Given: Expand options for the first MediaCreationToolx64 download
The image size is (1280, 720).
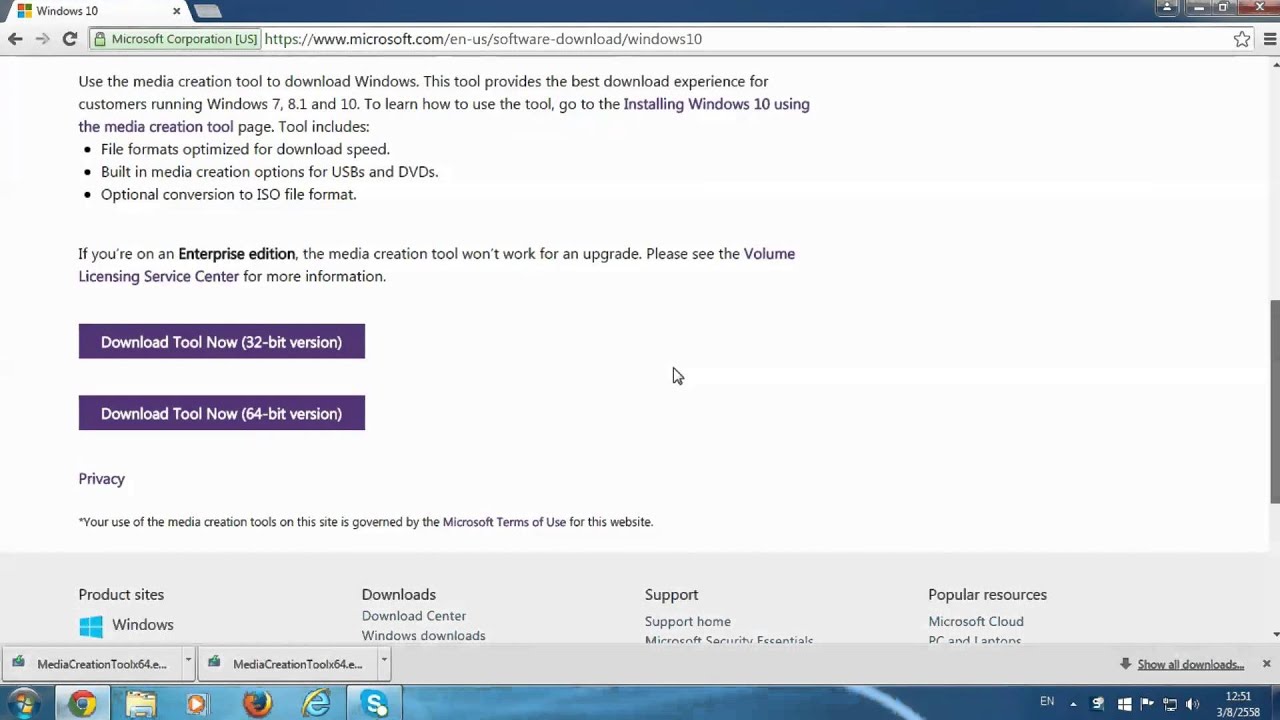Looking at the screenshot, I should (x=187, y=662).
